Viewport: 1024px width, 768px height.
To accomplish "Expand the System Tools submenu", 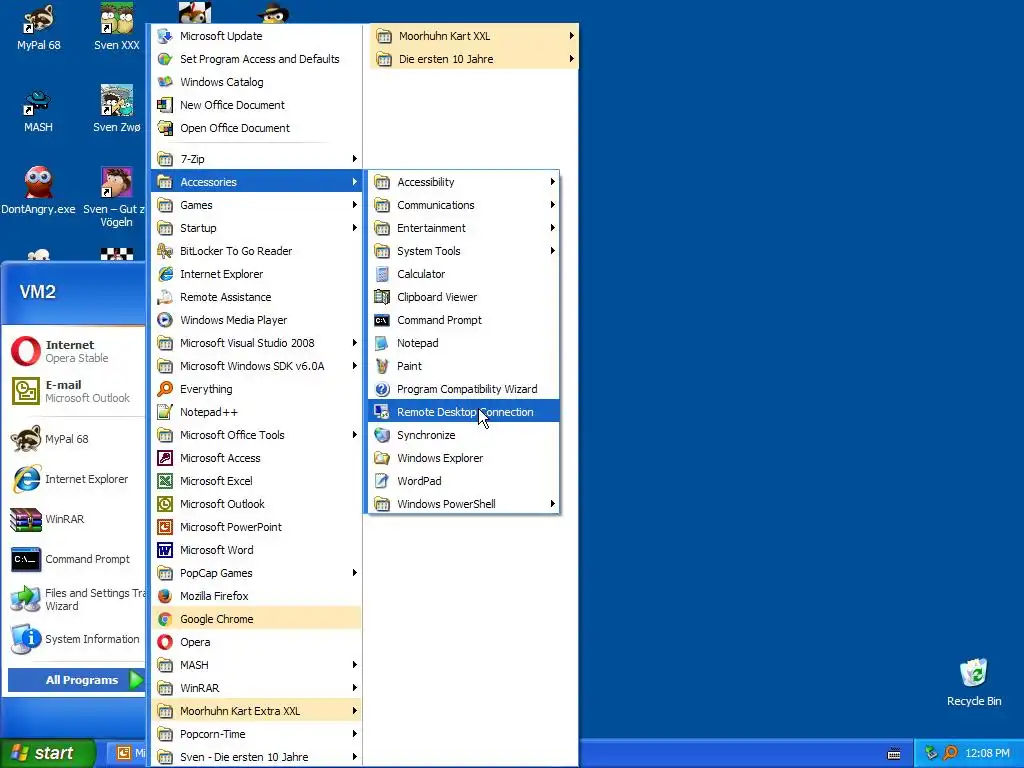I will (464, 251).
